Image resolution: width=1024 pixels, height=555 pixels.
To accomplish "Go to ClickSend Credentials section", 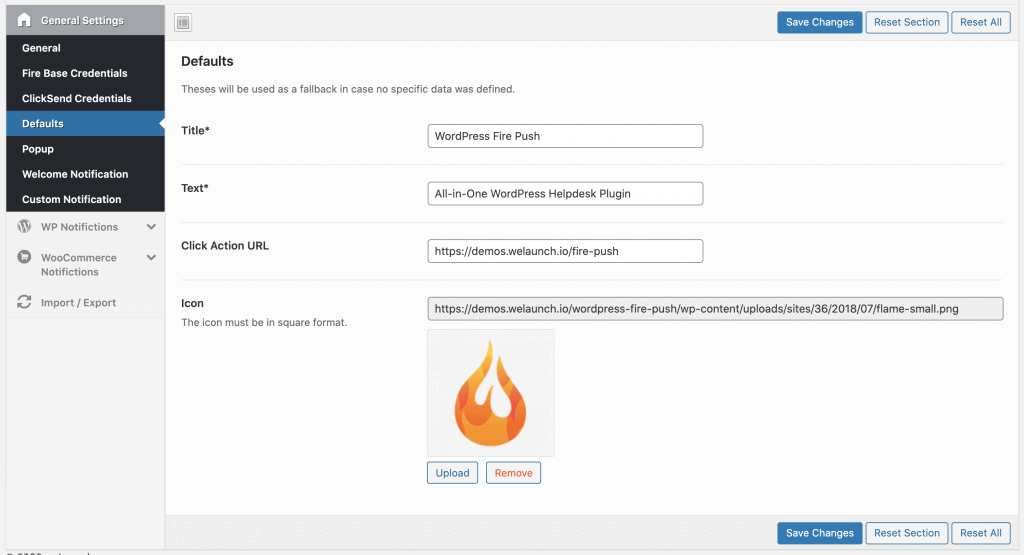I will click(76, 98).
